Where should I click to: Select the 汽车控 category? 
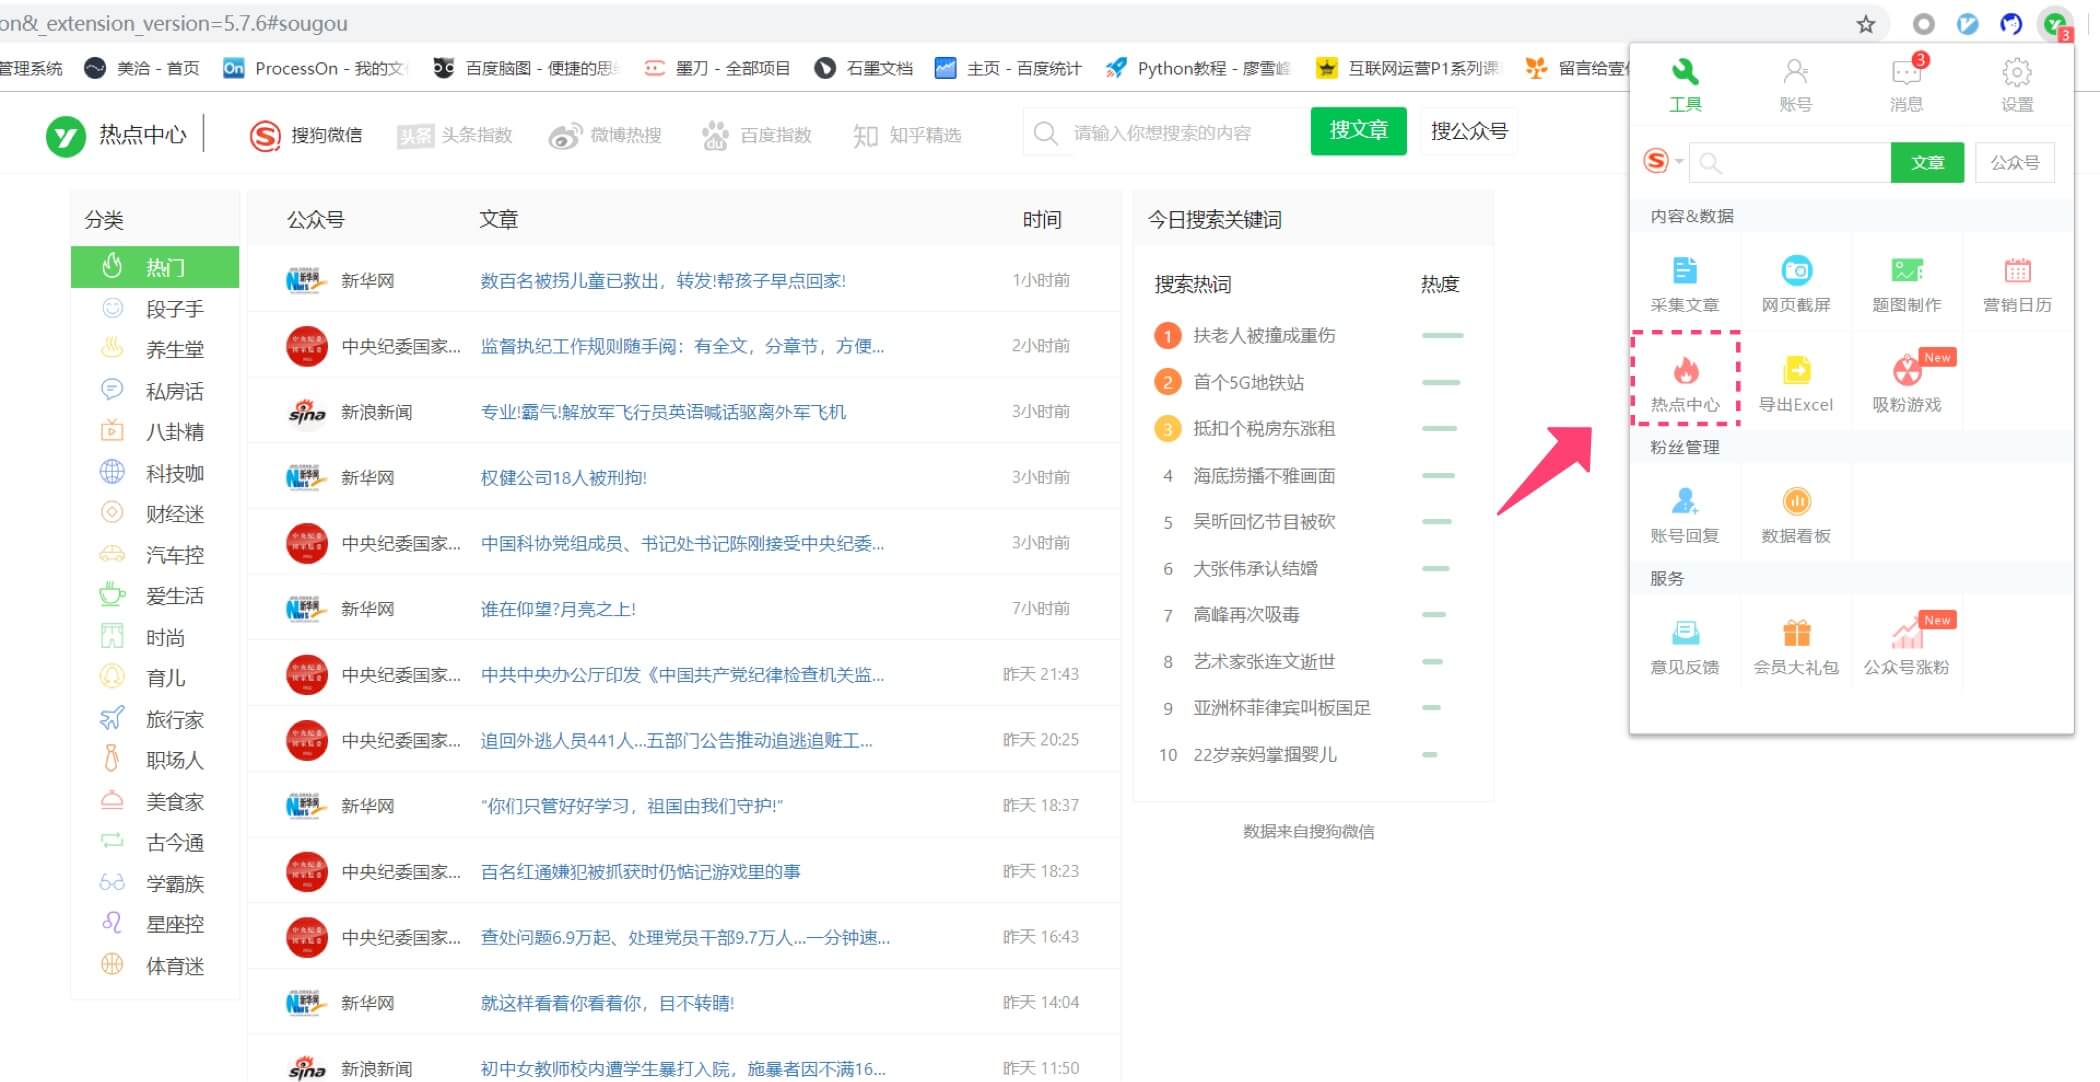(x=155, y=555)
